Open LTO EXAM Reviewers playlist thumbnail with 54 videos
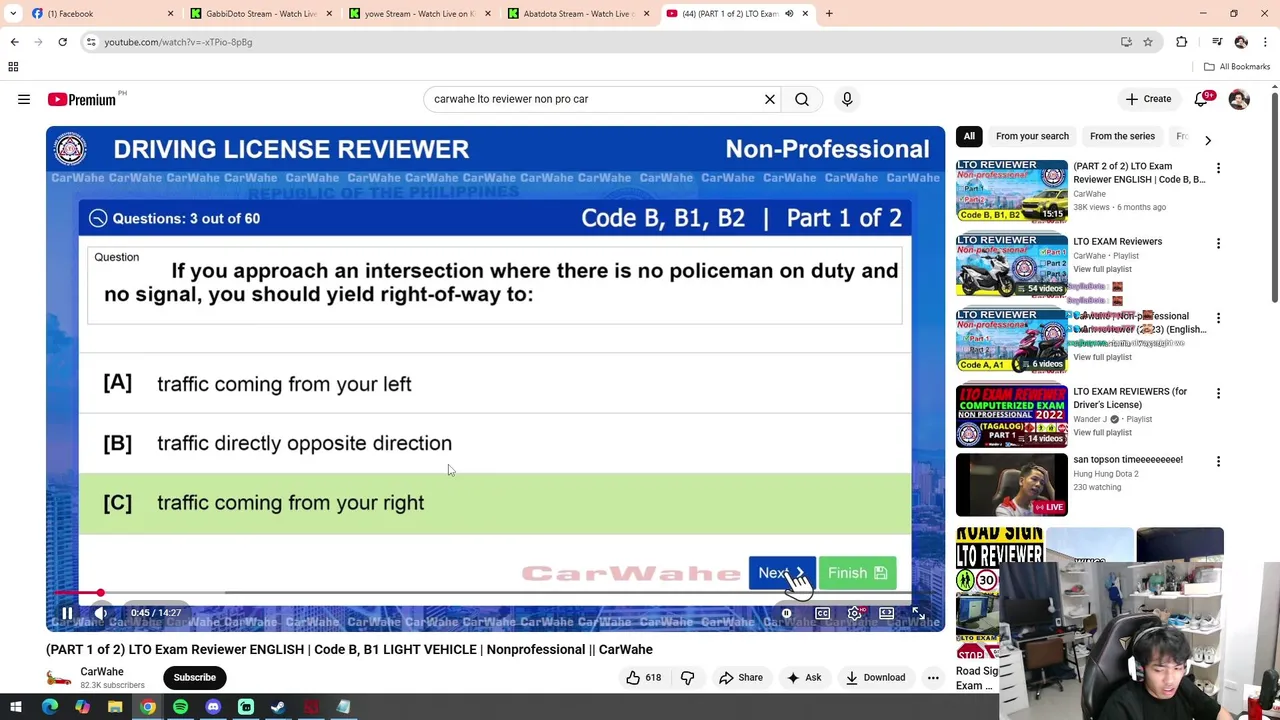The width and height of the screenshot is (1280, 720). click(1012, 265)
